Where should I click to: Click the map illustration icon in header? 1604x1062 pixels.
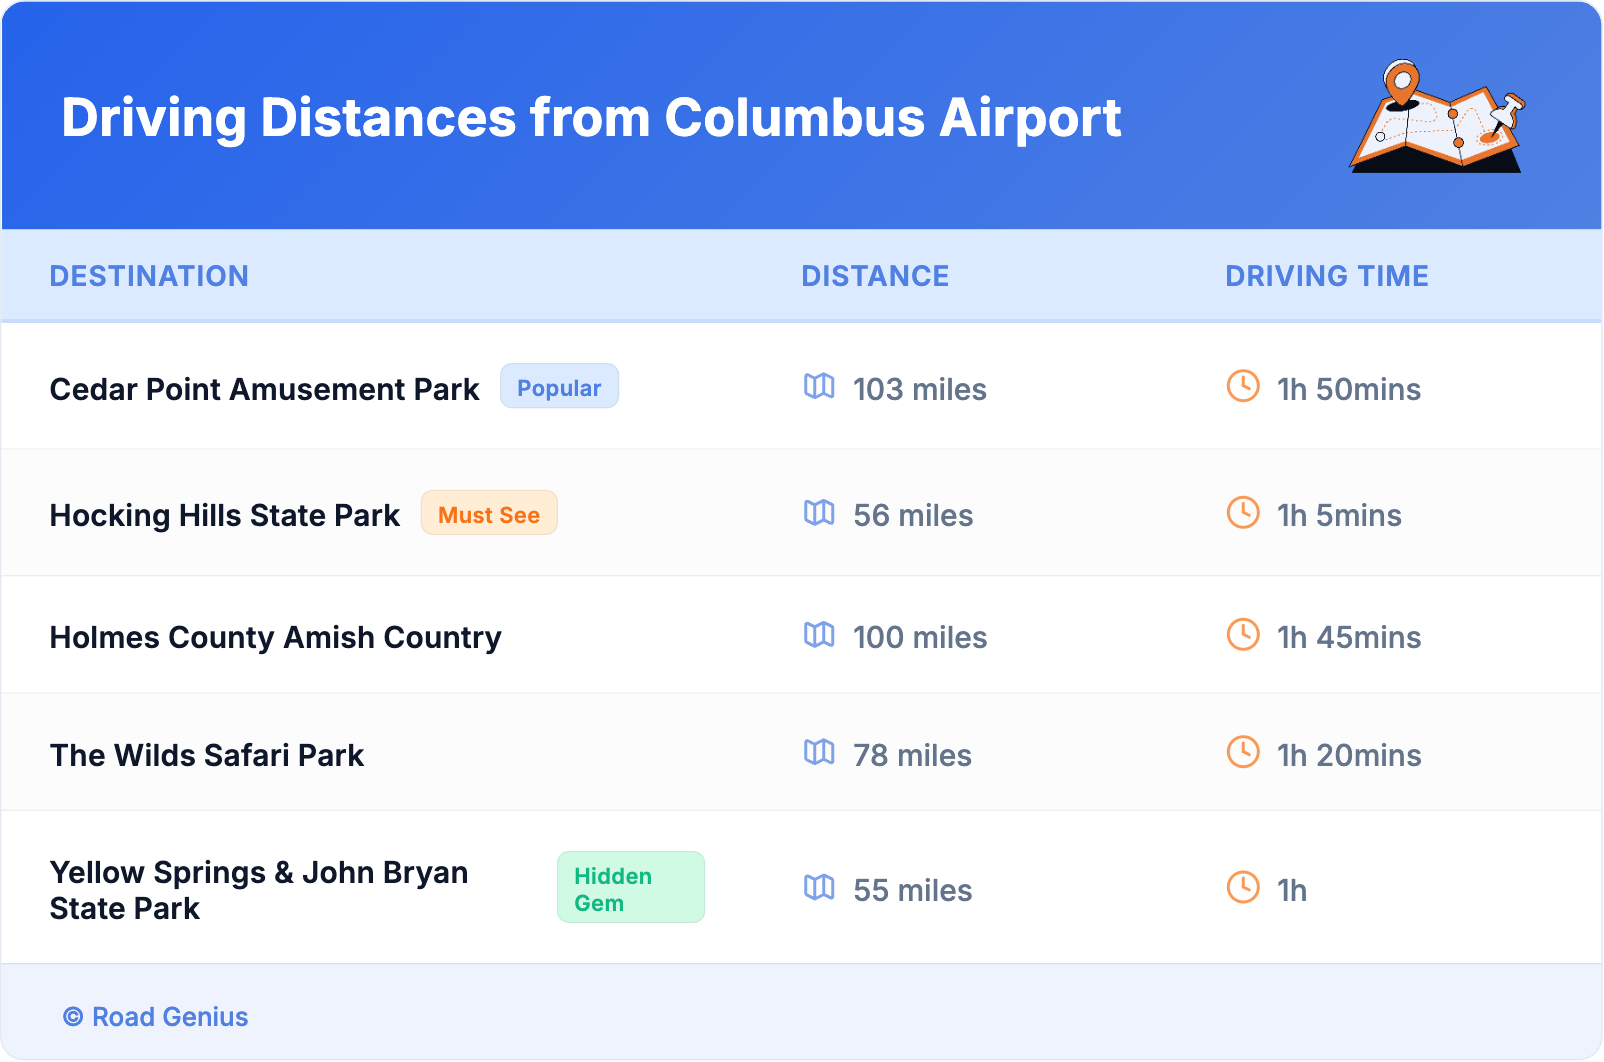[x=1437, y=117]
